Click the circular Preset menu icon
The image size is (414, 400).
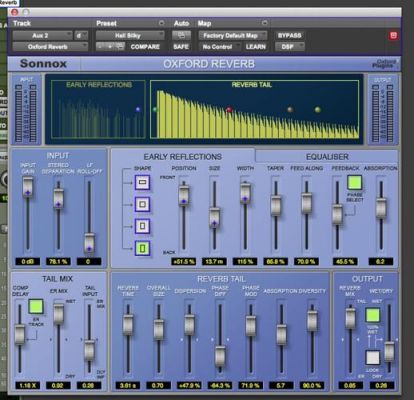click(x=162, y=23)
